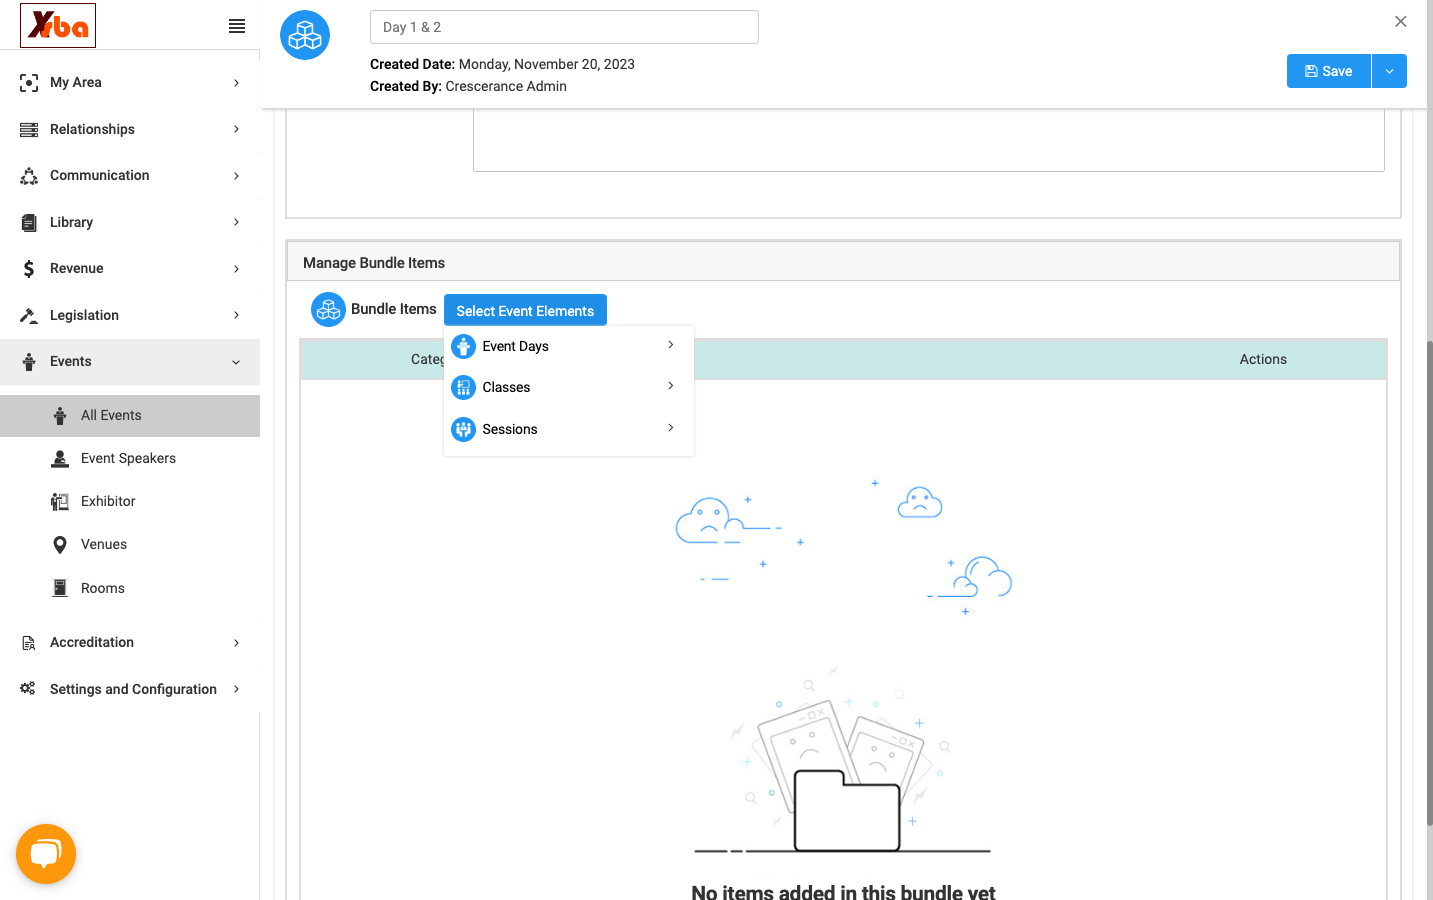
Task: Expand the My Area chevron
Action: coord(236,83)
